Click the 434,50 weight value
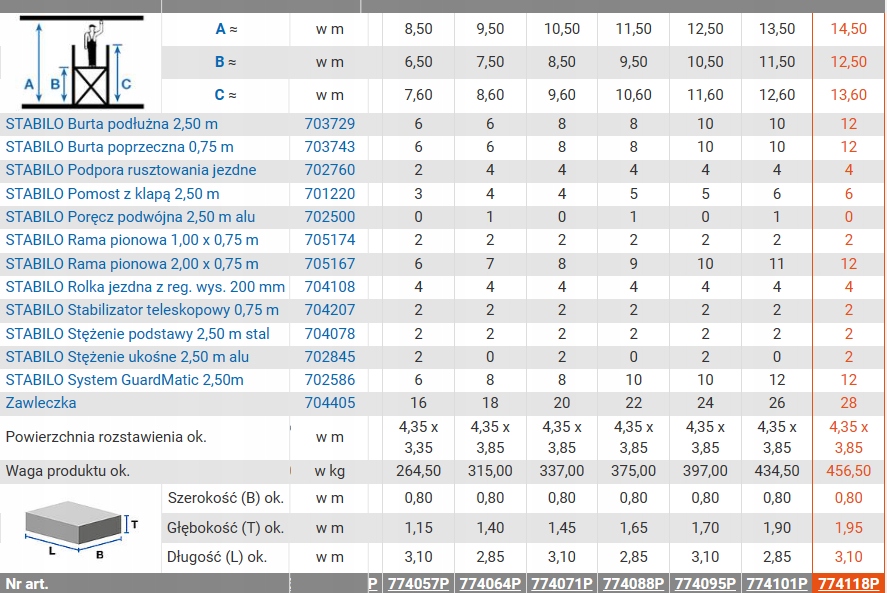The width and height of the screenshot is (887, 593). (777, 471)
